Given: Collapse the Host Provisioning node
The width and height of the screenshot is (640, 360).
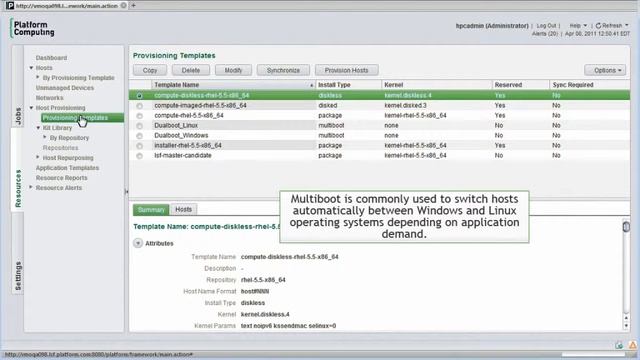Looking at the screenshot, I should point(31,108).
